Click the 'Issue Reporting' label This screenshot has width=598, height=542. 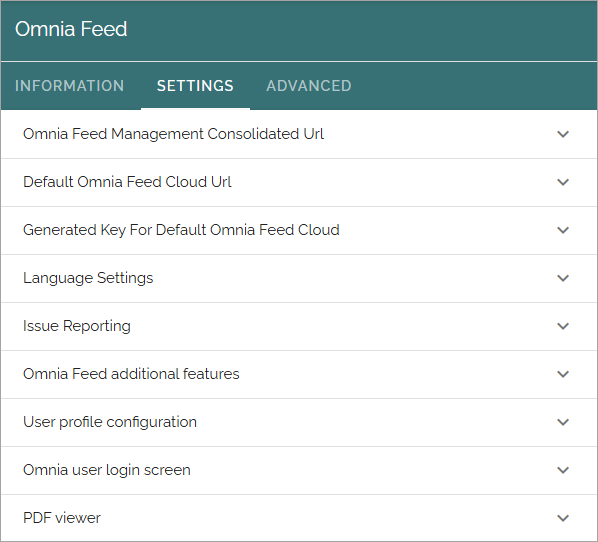[77, 326]
